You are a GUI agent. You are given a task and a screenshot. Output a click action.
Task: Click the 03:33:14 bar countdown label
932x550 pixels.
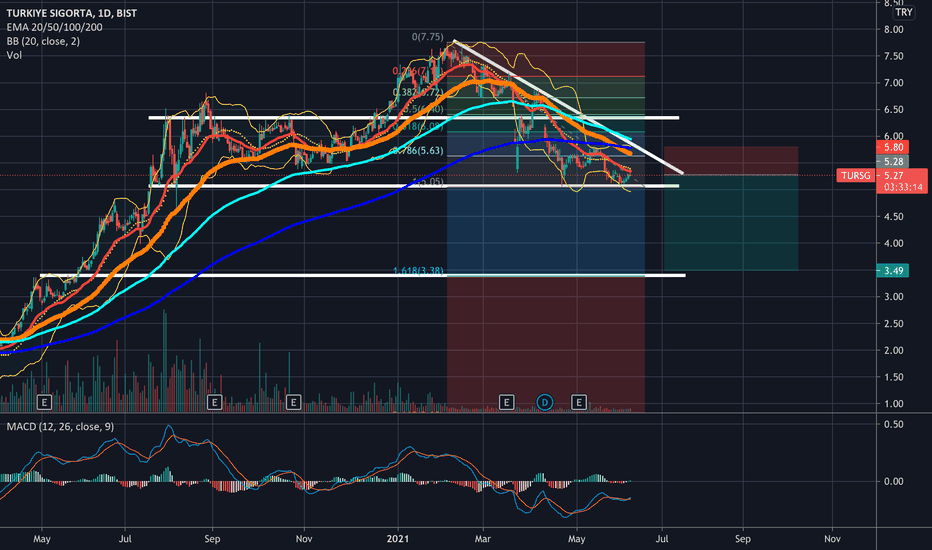pyautogui.click(x=902, y=187)
